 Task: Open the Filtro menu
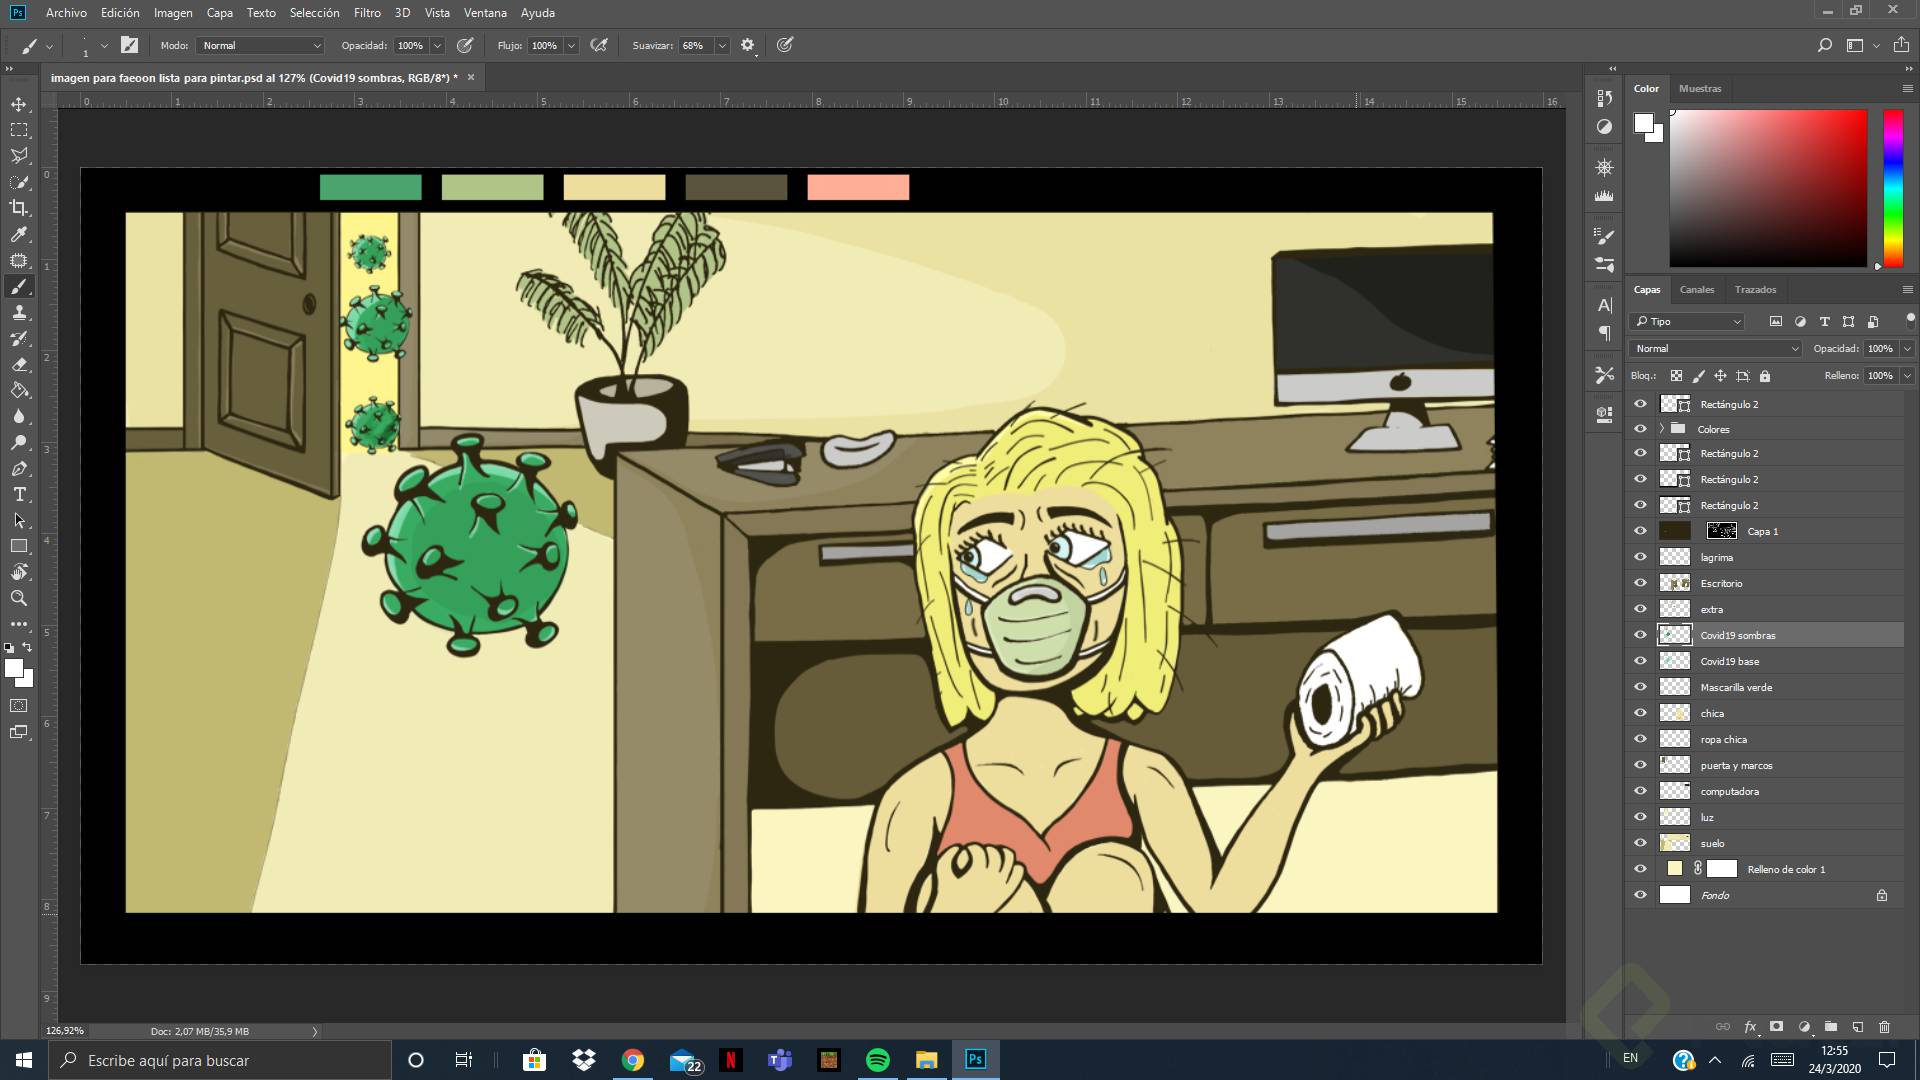pos(366,13)
